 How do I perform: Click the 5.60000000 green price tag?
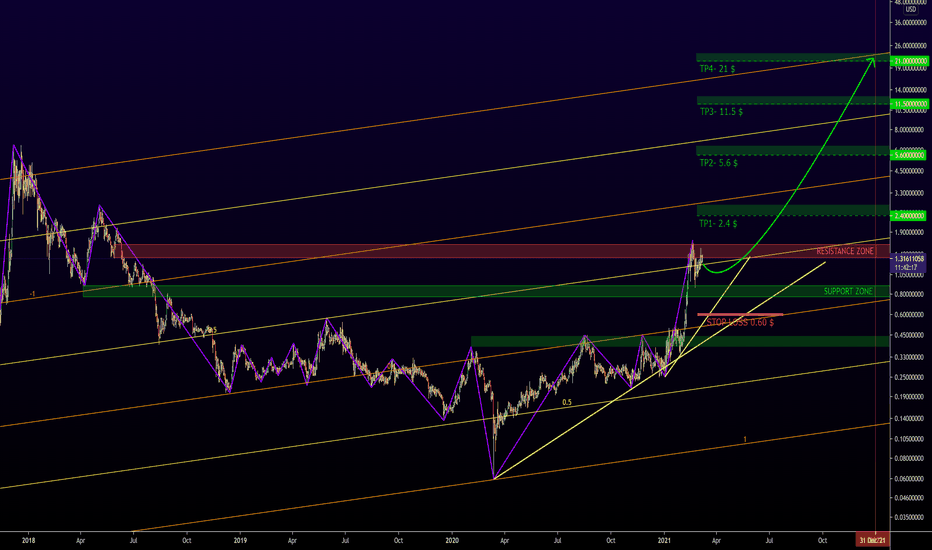point(909,155)
